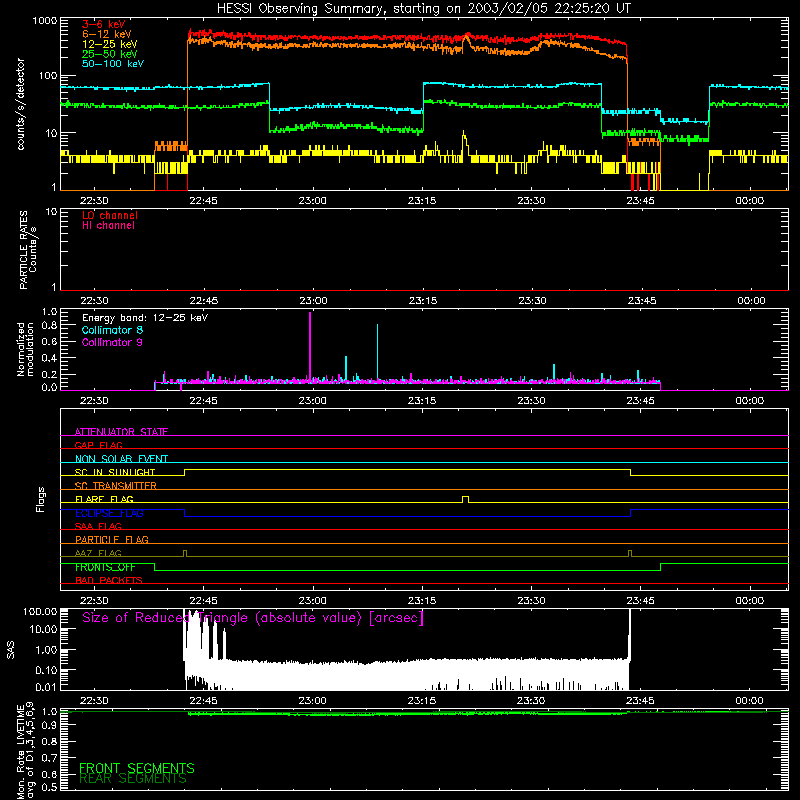Select the Collimator 9 legend entry
Screen dimensions: 800x800
coord(112,342)
